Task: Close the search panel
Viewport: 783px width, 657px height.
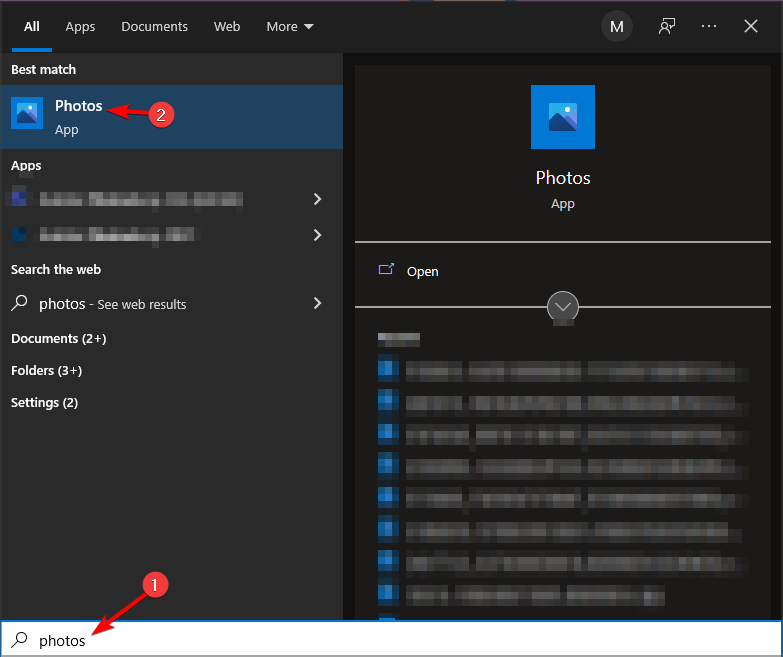Action: 751,26
